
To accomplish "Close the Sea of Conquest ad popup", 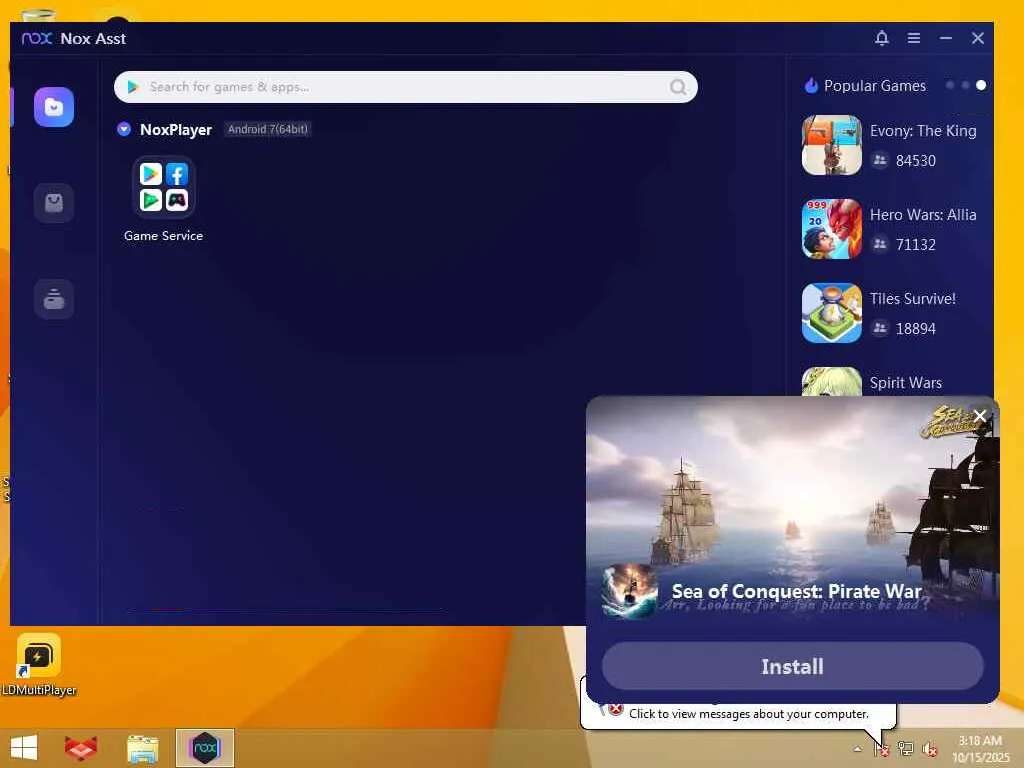I will (x=980, y=416).
